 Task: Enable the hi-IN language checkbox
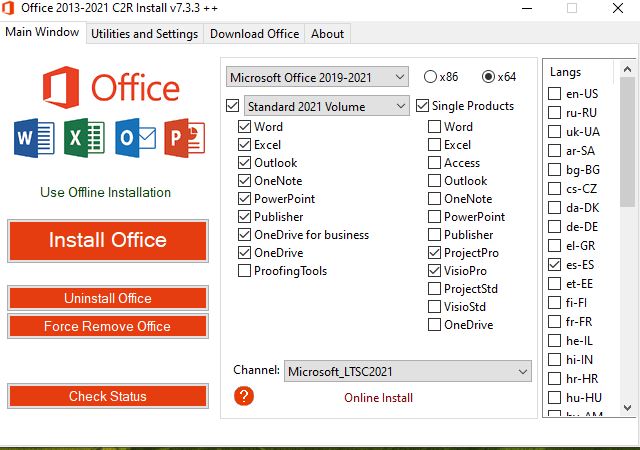(554, 359)
